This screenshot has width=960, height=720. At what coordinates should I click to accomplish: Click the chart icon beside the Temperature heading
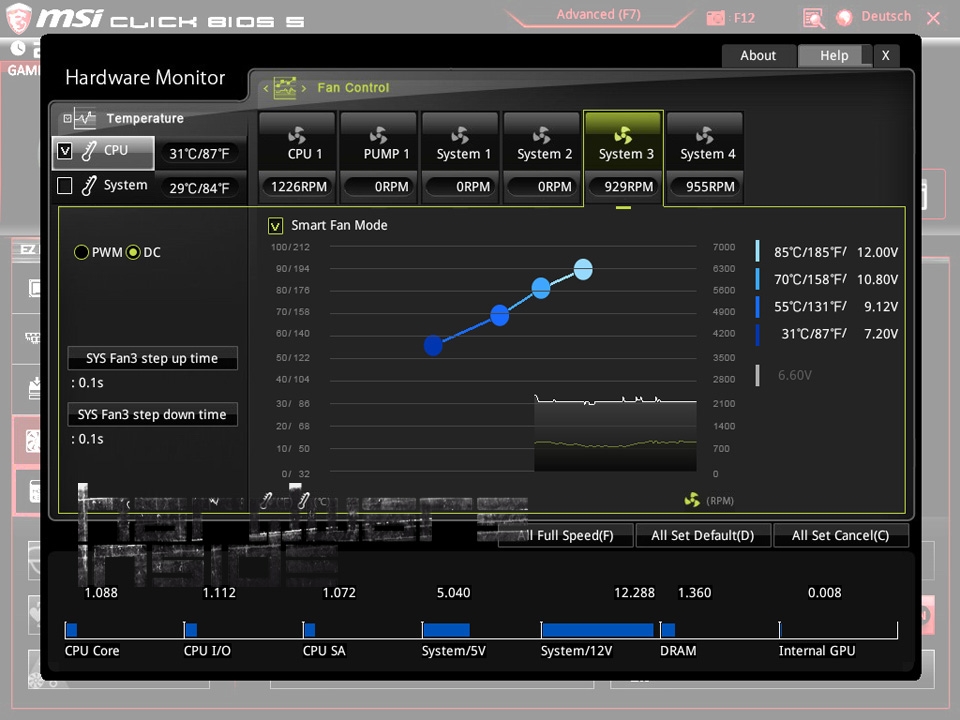85,118
